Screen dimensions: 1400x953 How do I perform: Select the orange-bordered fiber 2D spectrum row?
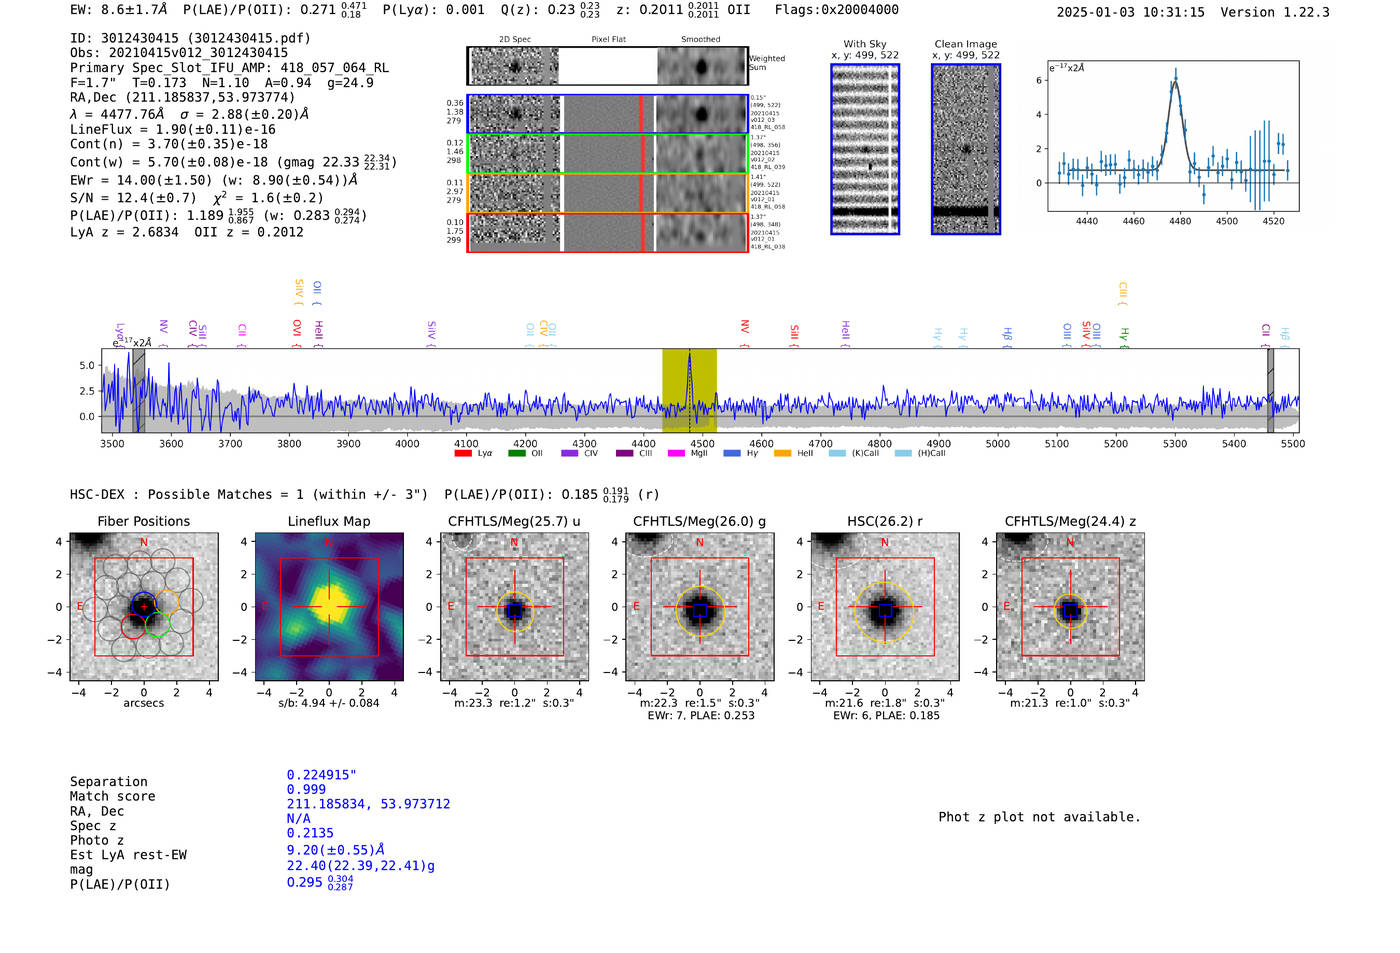(x=607, y=193)
